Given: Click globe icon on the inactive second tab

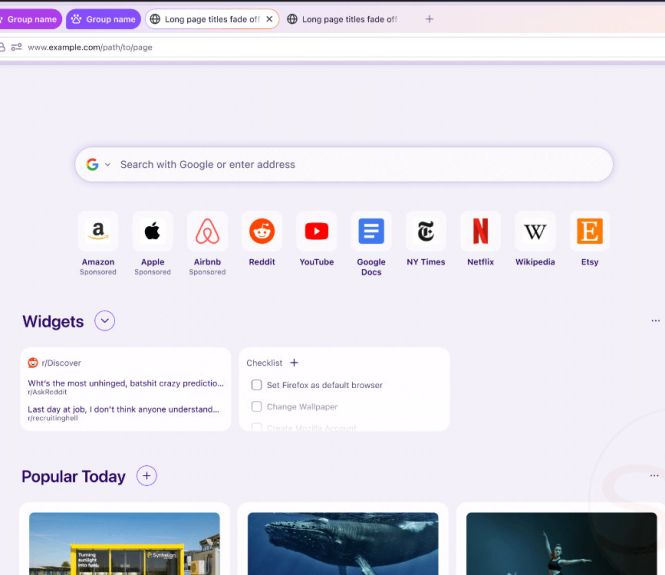Looking at the screenshot, I should click(292, 19).
